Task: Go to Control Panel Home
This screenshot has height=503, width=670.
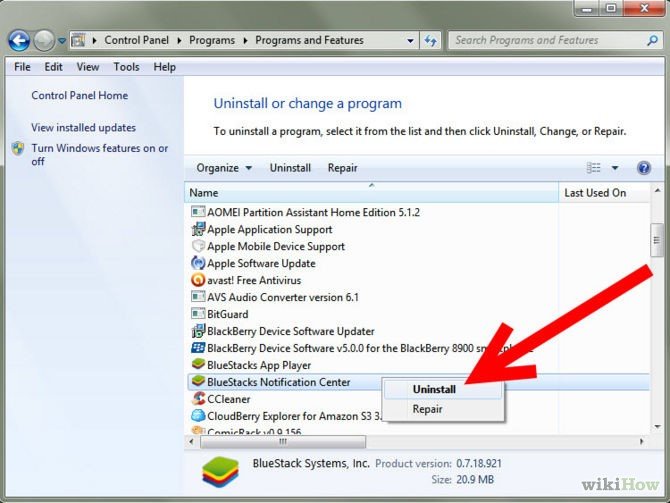Action: (79, 95)
